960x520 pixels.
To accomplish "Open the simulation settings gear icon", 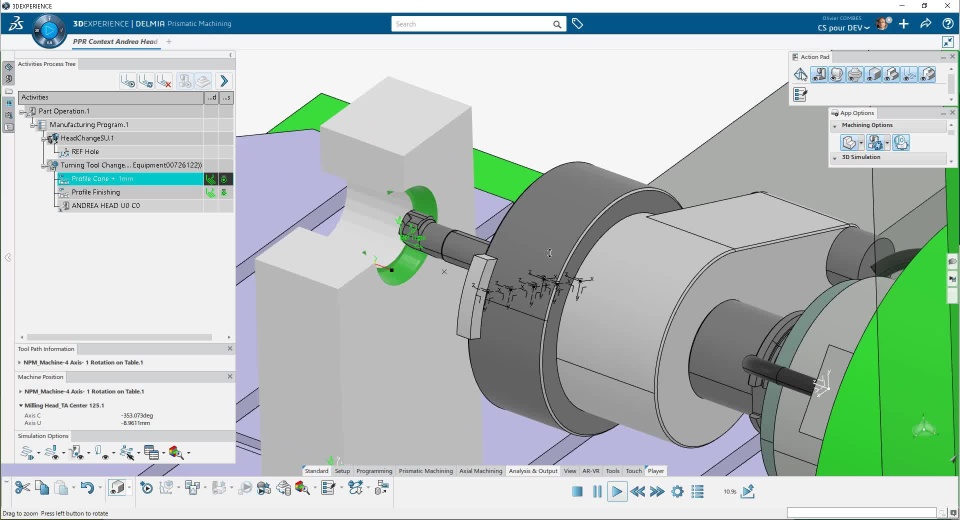I will 677,491.
